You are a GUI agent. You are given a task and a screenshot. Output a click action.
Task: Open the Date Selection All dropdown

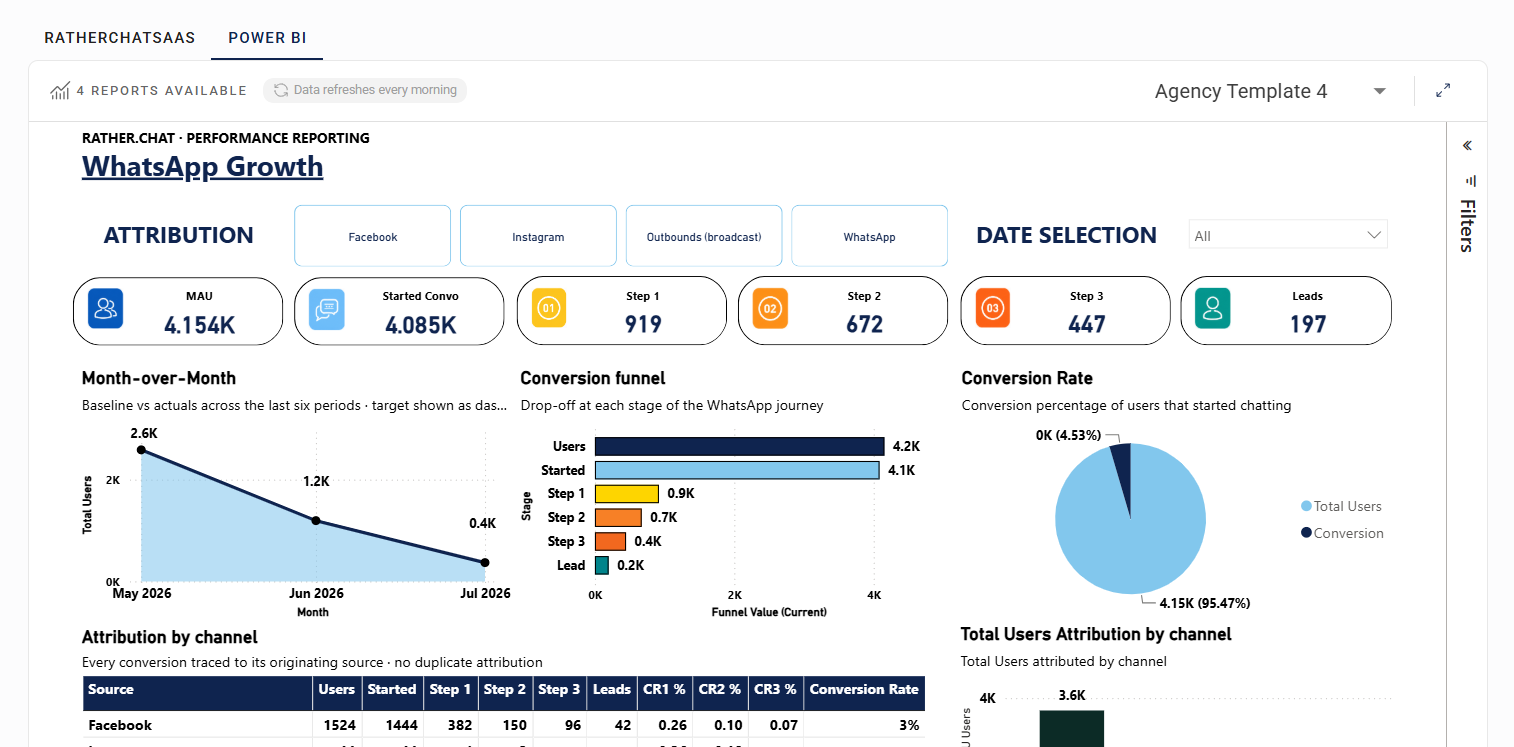click(1288, 235)
